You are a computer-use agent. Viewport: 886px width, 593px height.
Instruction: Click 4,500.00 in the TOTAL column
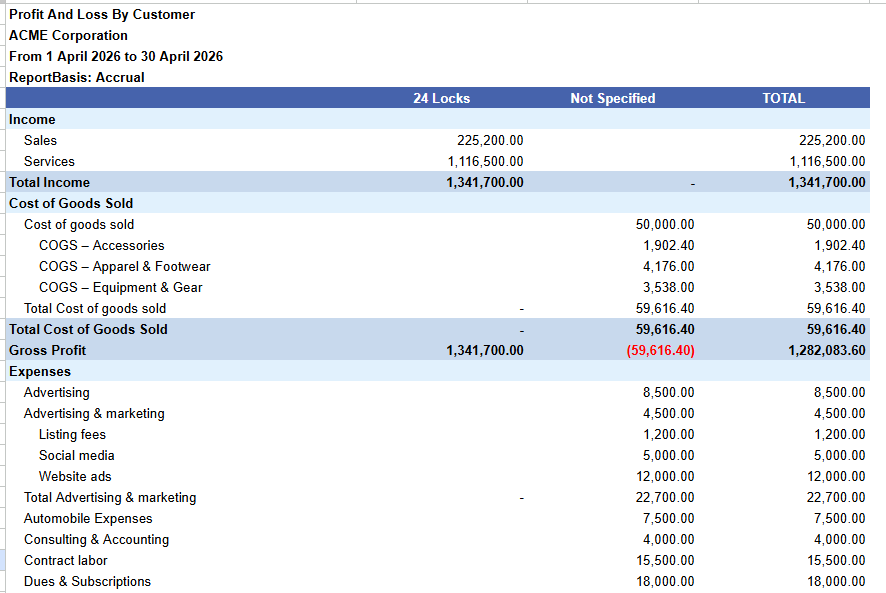[839, 413]
